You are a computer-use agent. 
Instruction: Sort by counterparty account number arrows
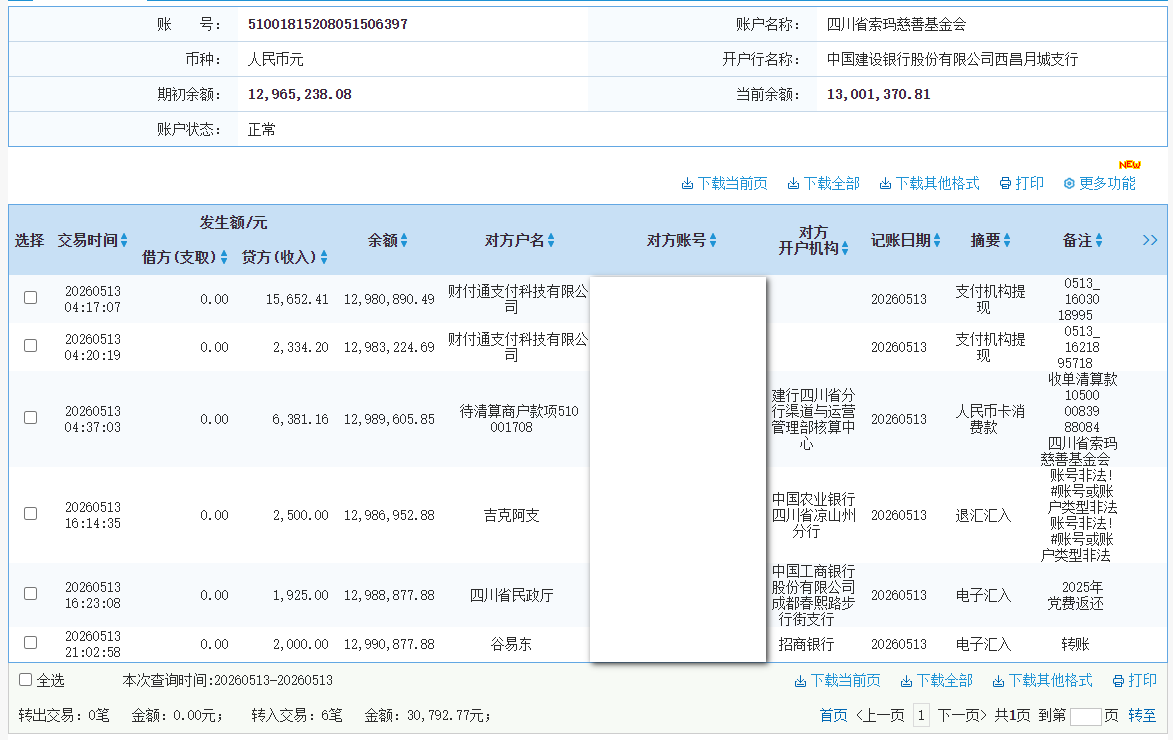tap(713, 240)
